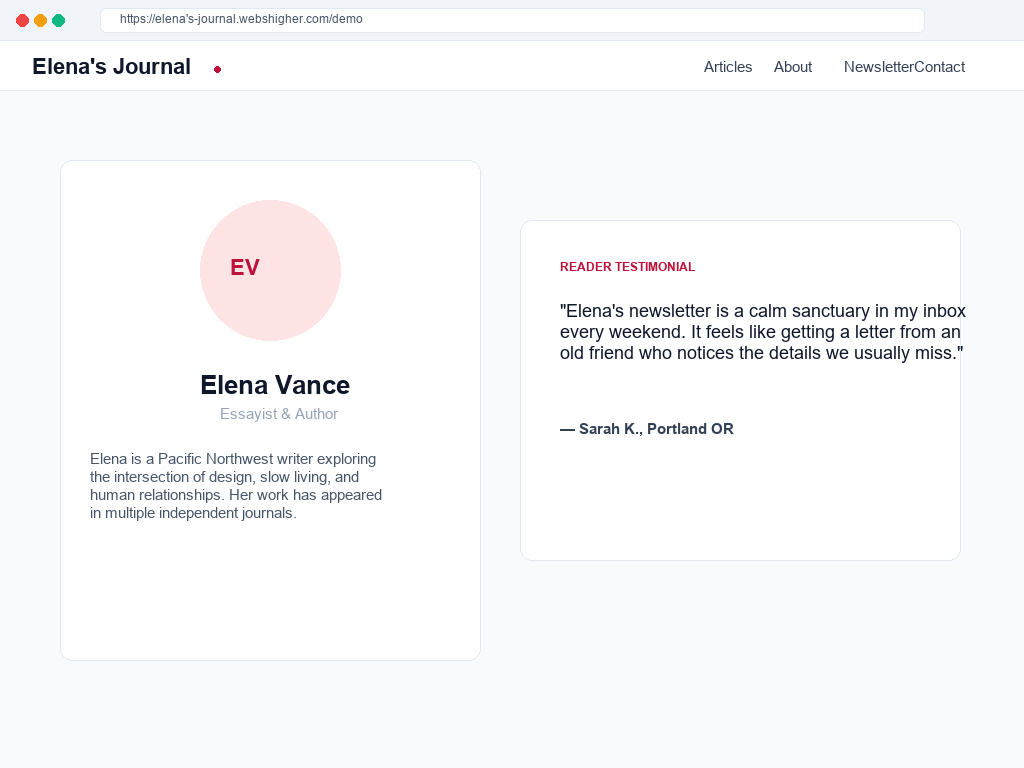Select the Contact nav link
The width and height of the screenshot is (1024, 768).
click(940, 67)
